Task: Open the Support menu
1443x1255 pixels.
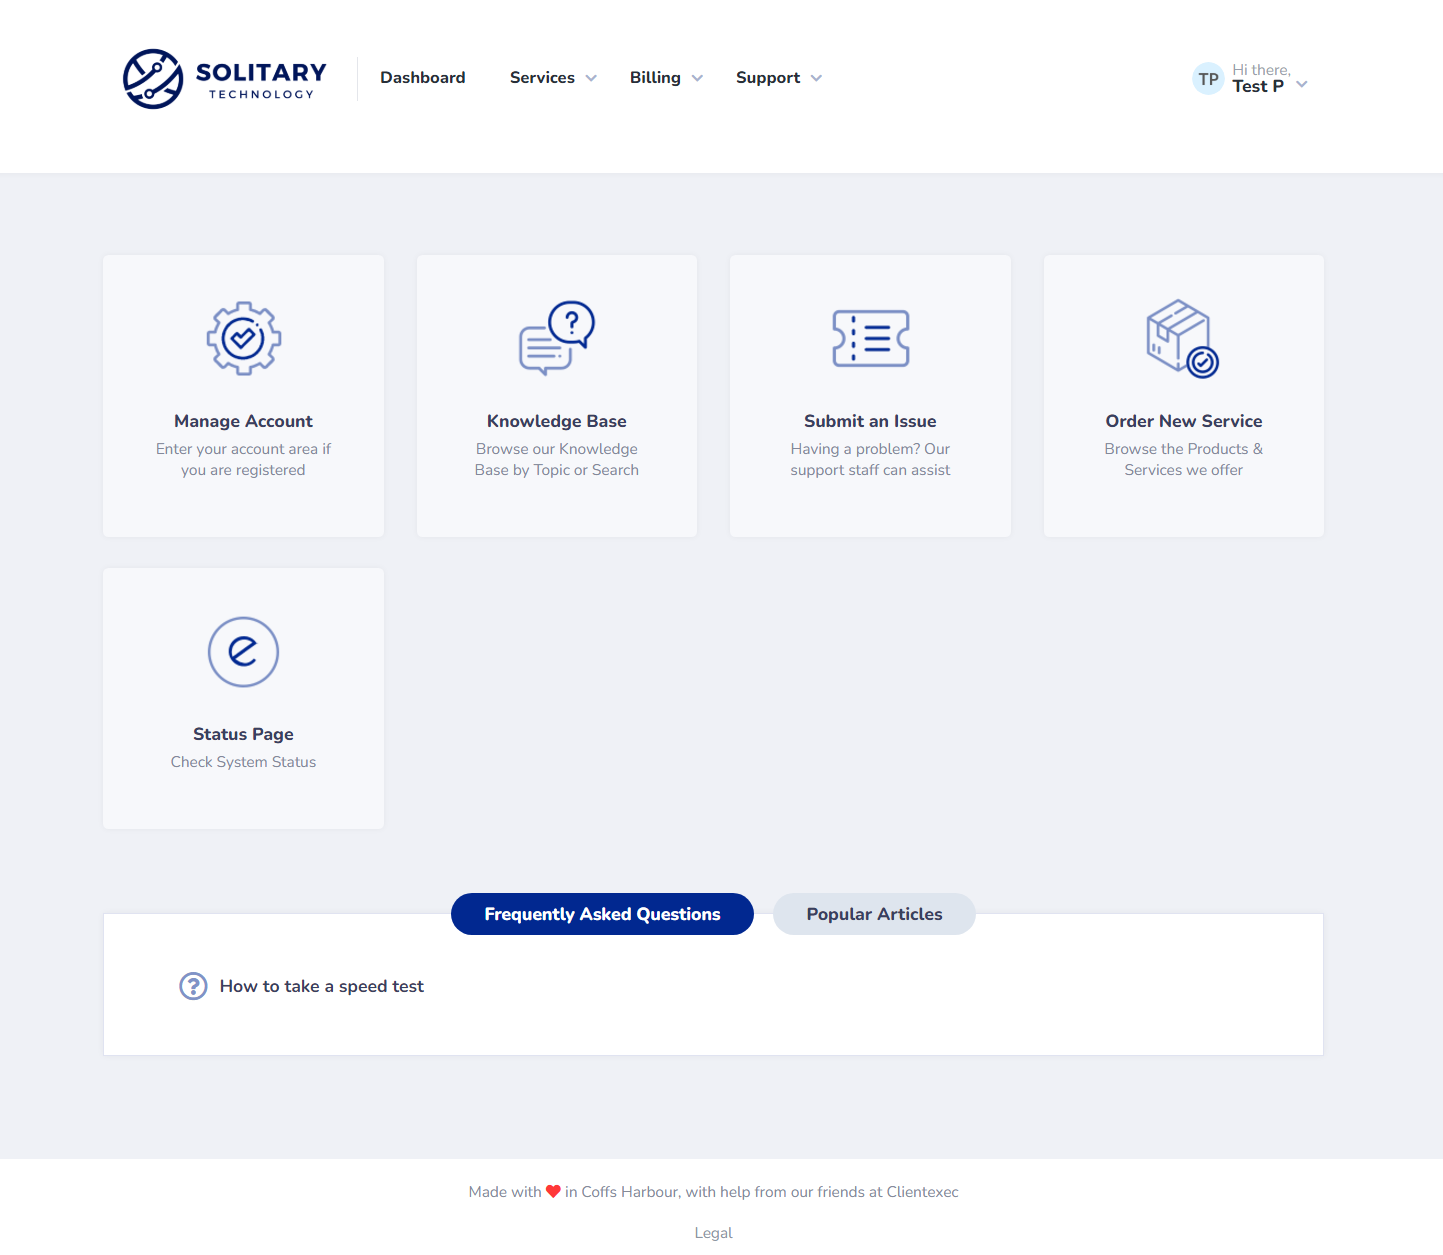Action: point(768,78)
